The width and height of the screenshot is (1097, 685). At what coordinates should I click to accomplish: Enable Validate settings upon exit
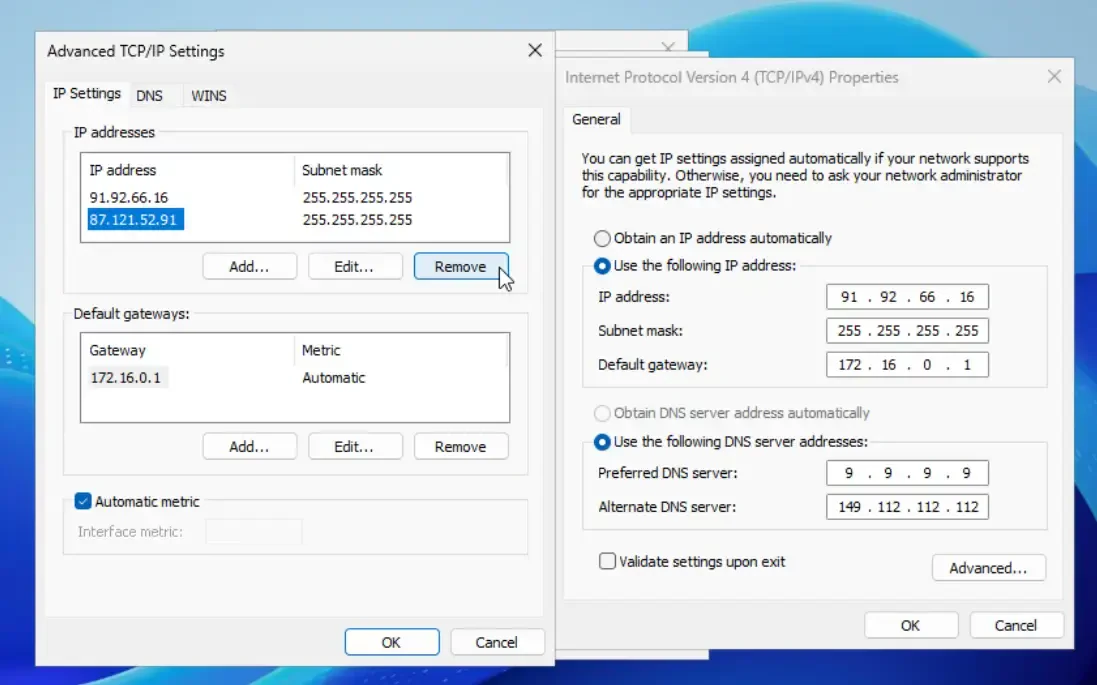click(x=607, y=562)
